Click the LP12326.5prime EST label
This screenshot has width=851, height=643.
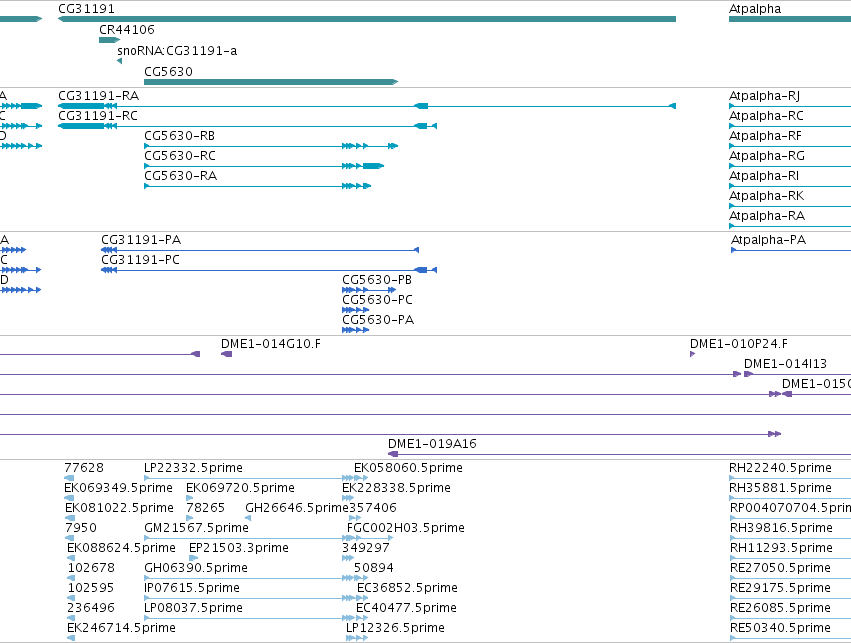(x=395, y=628)
